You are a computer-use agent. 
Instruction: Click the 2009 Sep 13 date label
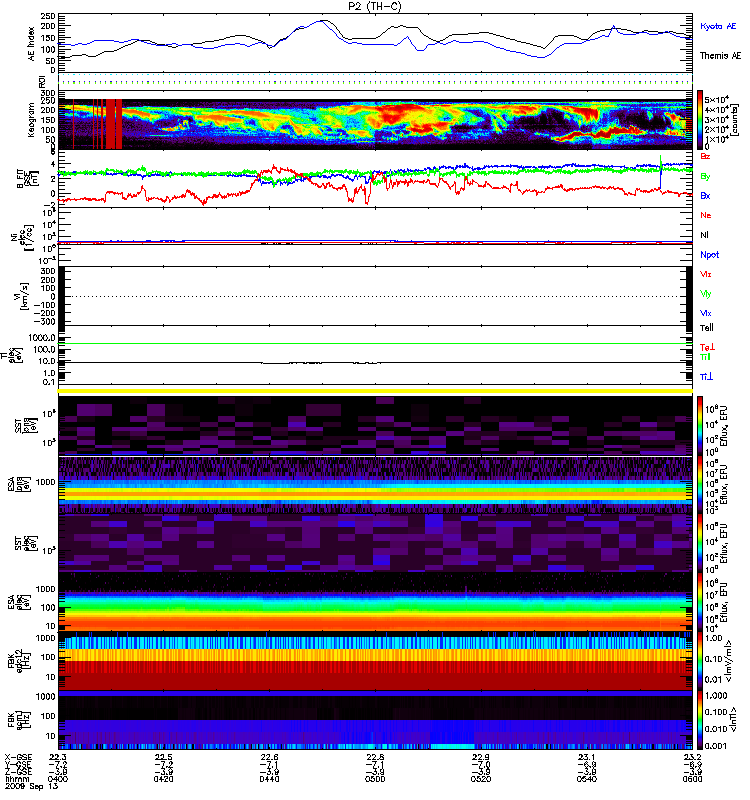(31, 786)
